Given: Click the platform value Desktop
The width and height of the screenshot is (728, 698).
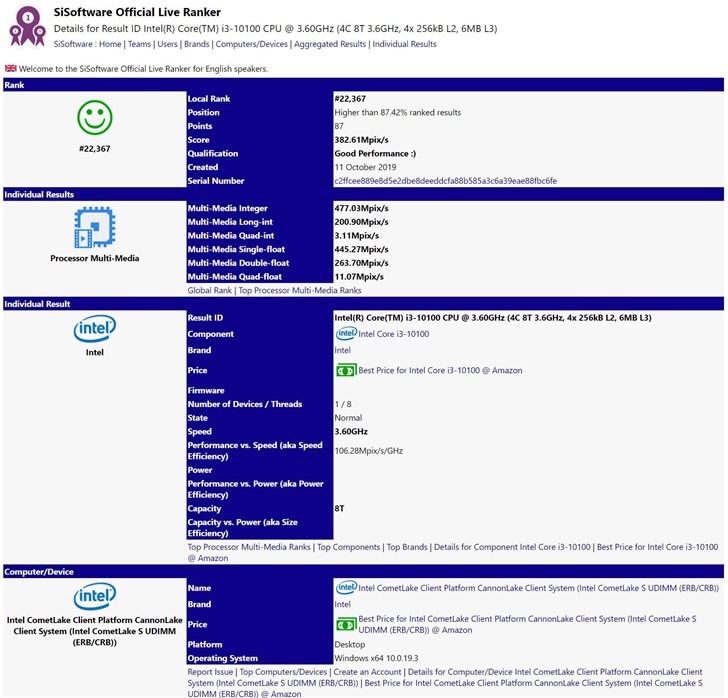Looking at the screenshot, I should 350,645.
